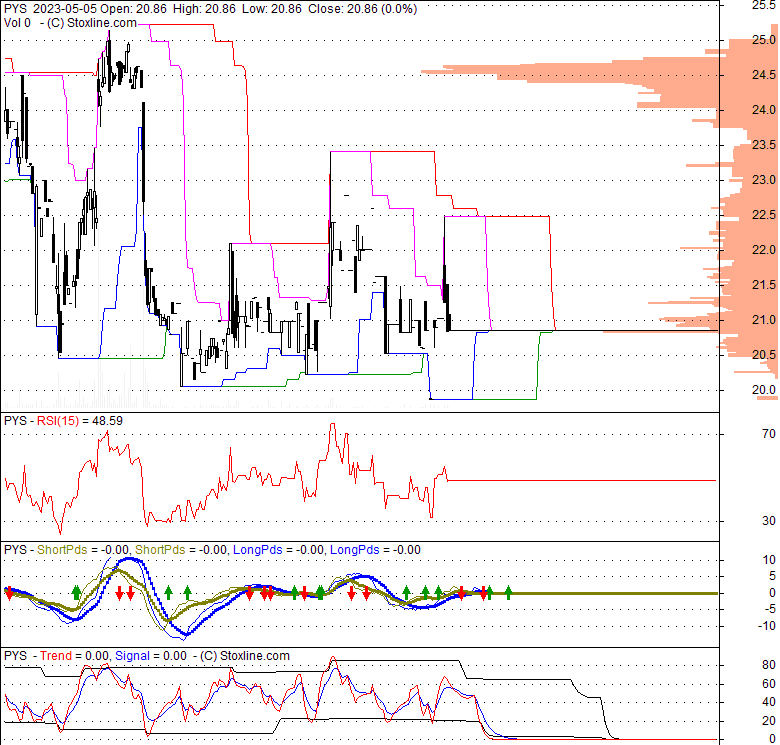The image size is (780, 745).
Task: Click the 23.5 price axis label
Action: coord(764,145)
